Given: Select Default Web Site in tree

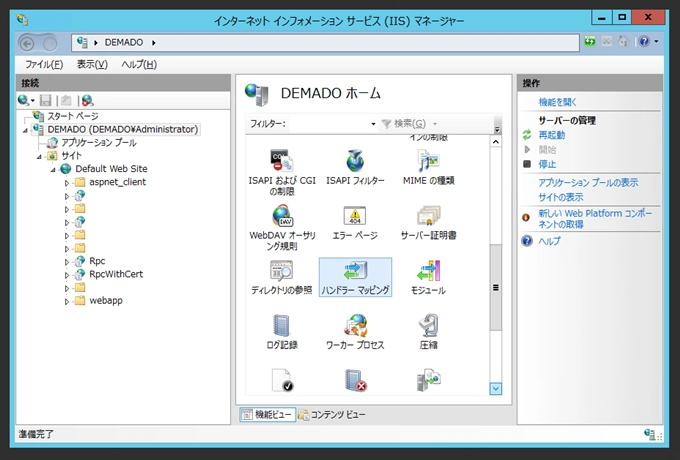Looking at the screenshot, I should click(111, 169).
